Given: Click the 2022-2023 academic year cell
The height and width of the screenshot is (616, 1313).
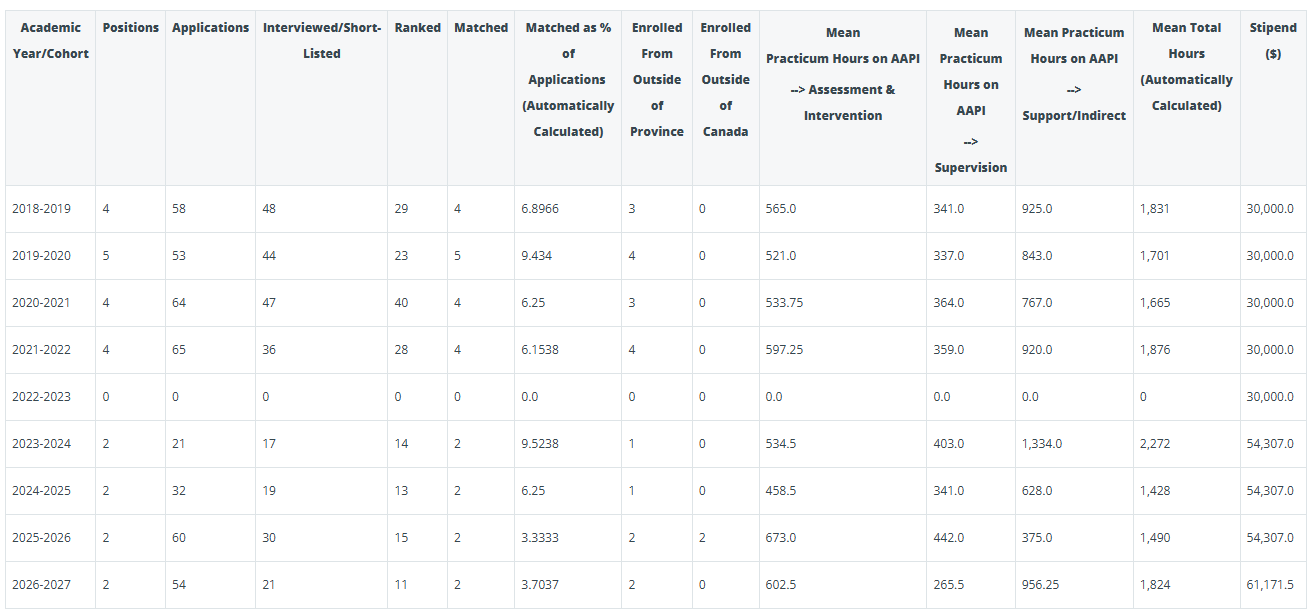Looking at the screenshot, I should coord(41,397).
